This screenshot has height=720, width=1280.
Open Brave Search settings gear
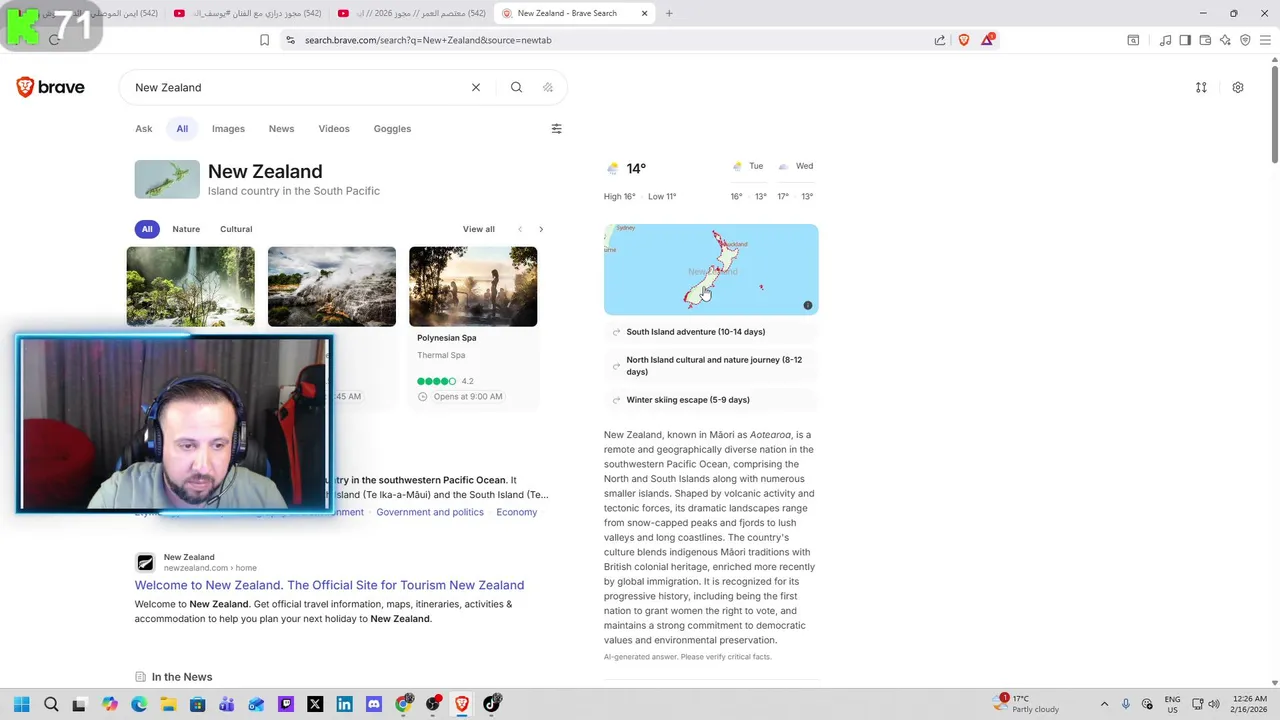pyautogui.click(x=1238, y=87)
